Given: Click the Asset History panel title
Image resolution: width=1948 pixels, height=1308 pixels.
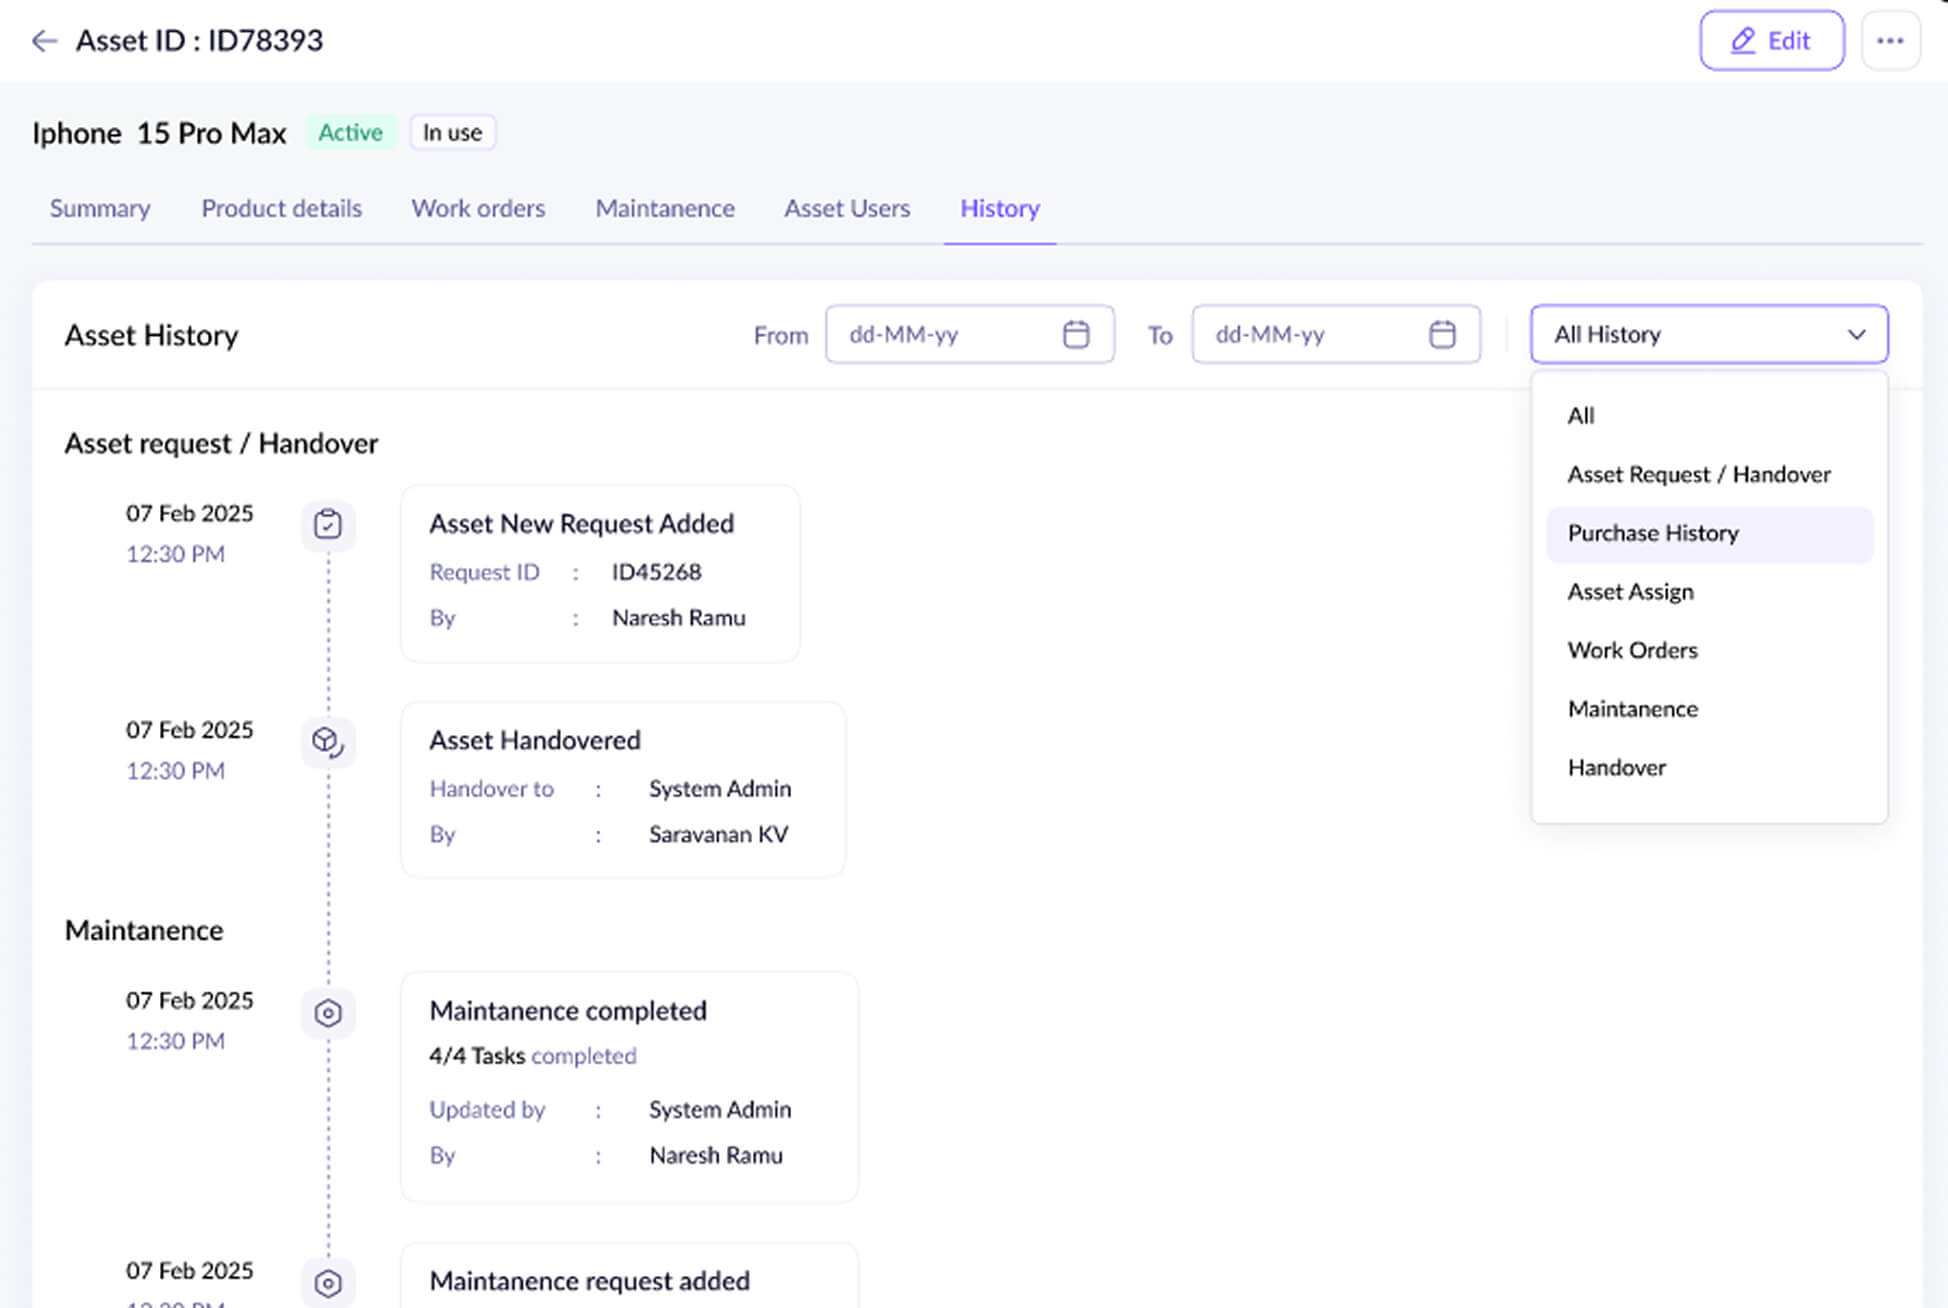Looking at the screenshot, I should [151, 335].
